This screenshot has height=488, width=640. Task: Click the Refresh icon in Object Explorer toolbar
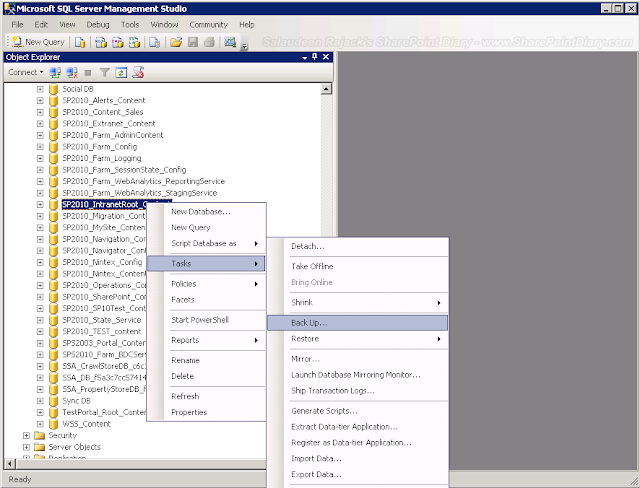point(121,73)
